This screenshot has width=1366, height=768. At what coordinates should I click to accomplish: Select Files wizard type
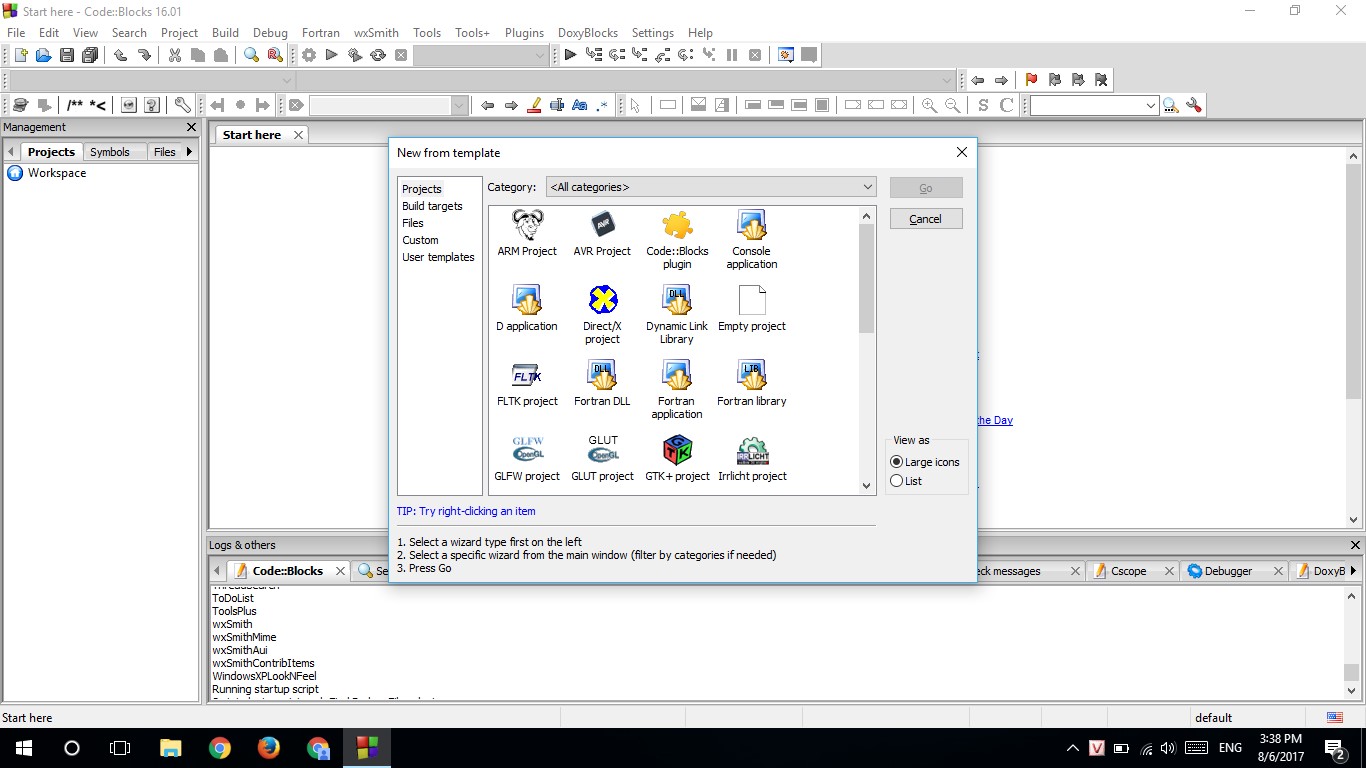(x=413, y=223)
